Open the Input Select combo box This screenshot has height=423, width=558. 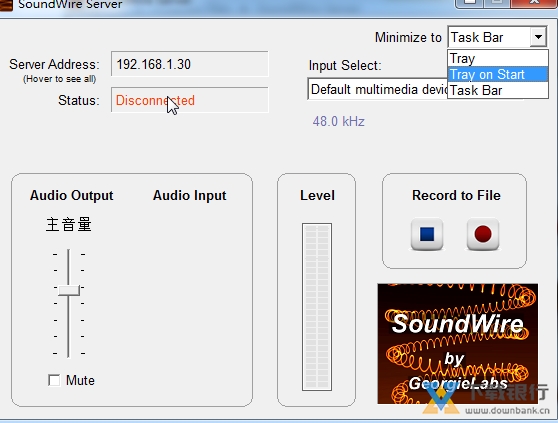tap(377, 89)
